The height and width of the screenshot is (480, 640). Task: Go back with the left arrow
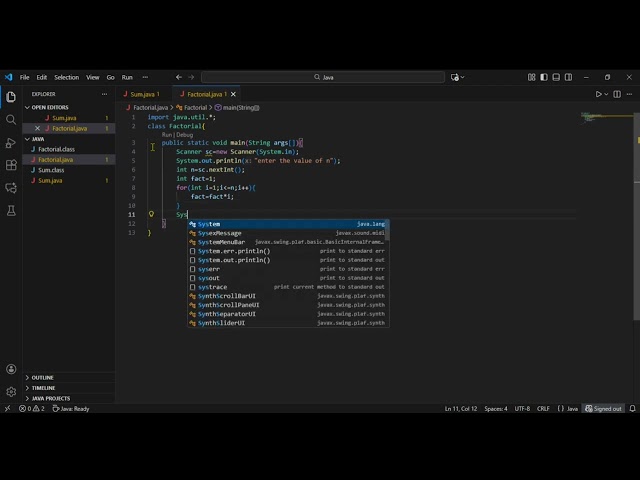pyautogui.click(x=179, y=77)
